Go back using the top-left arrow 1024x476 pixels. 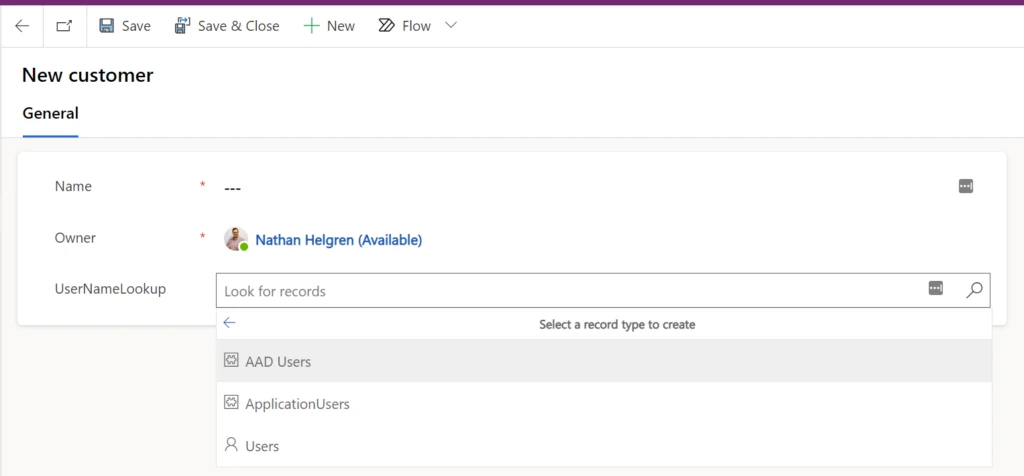point(22,26)
